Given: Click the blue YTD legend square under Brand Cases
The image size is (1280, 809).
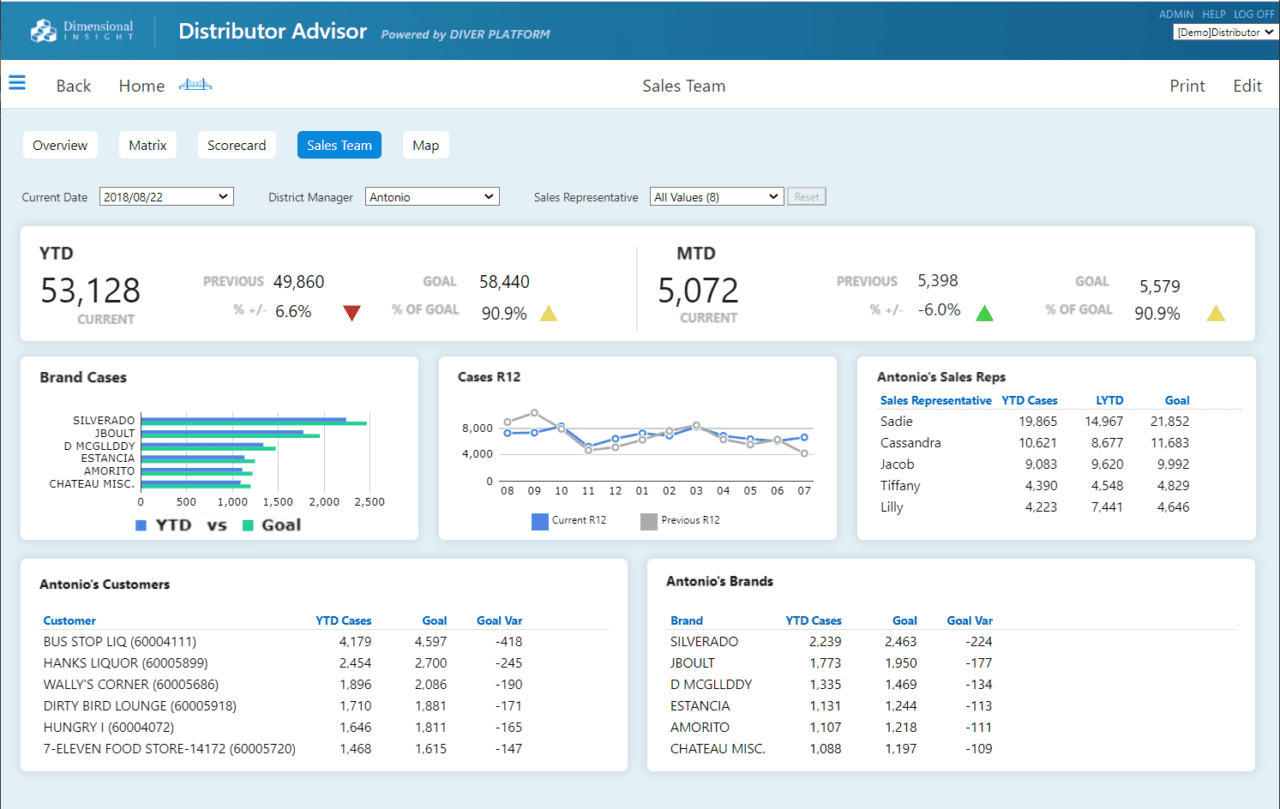Looking at the screenshot, I should (x=143, y=524).
